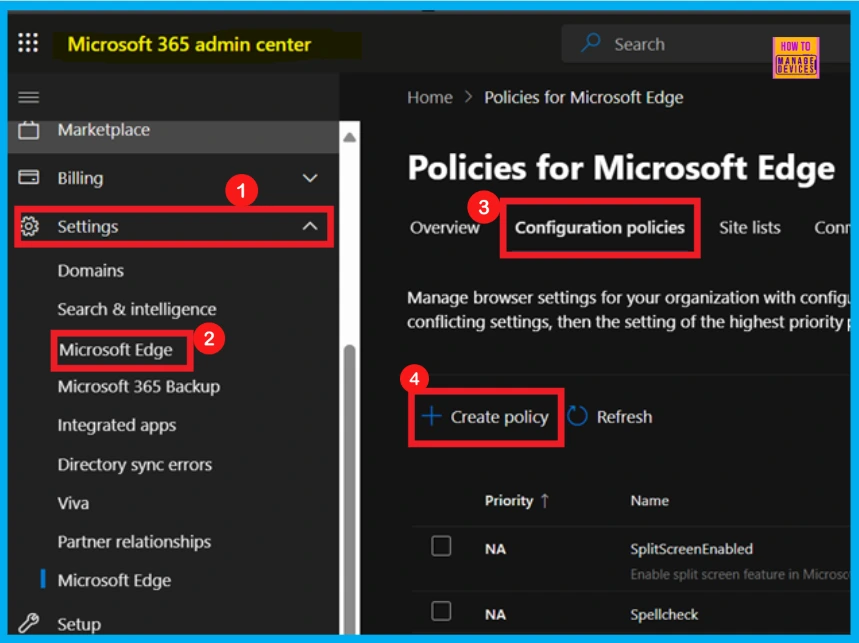The width and height of the screenshot is (859, 643).
Task: Click the Priority column header
Action: (x=508, y=501)
